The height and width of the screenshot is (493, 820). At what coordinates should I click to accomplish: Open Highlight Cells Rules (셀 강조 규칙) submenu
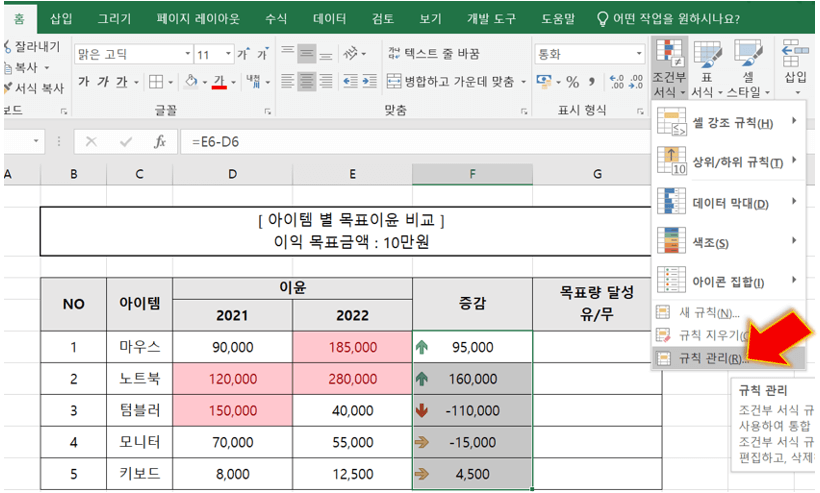coord(728,122)
